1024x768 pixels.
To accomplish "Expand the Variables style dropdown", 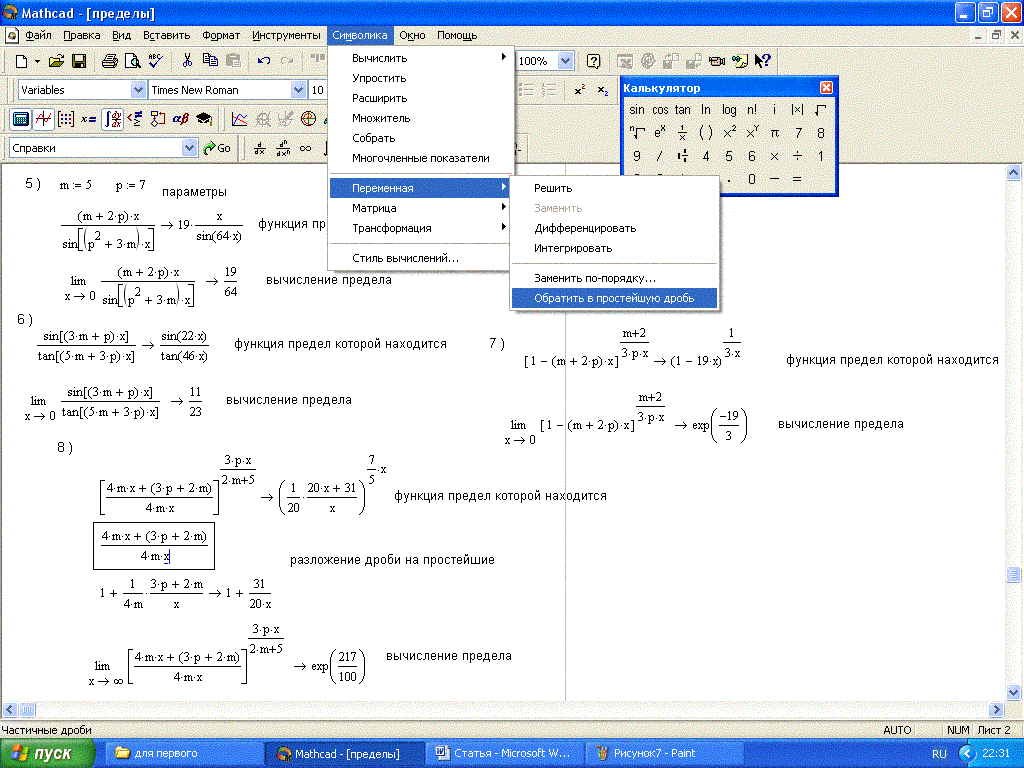I will click(x=136, y=90).
